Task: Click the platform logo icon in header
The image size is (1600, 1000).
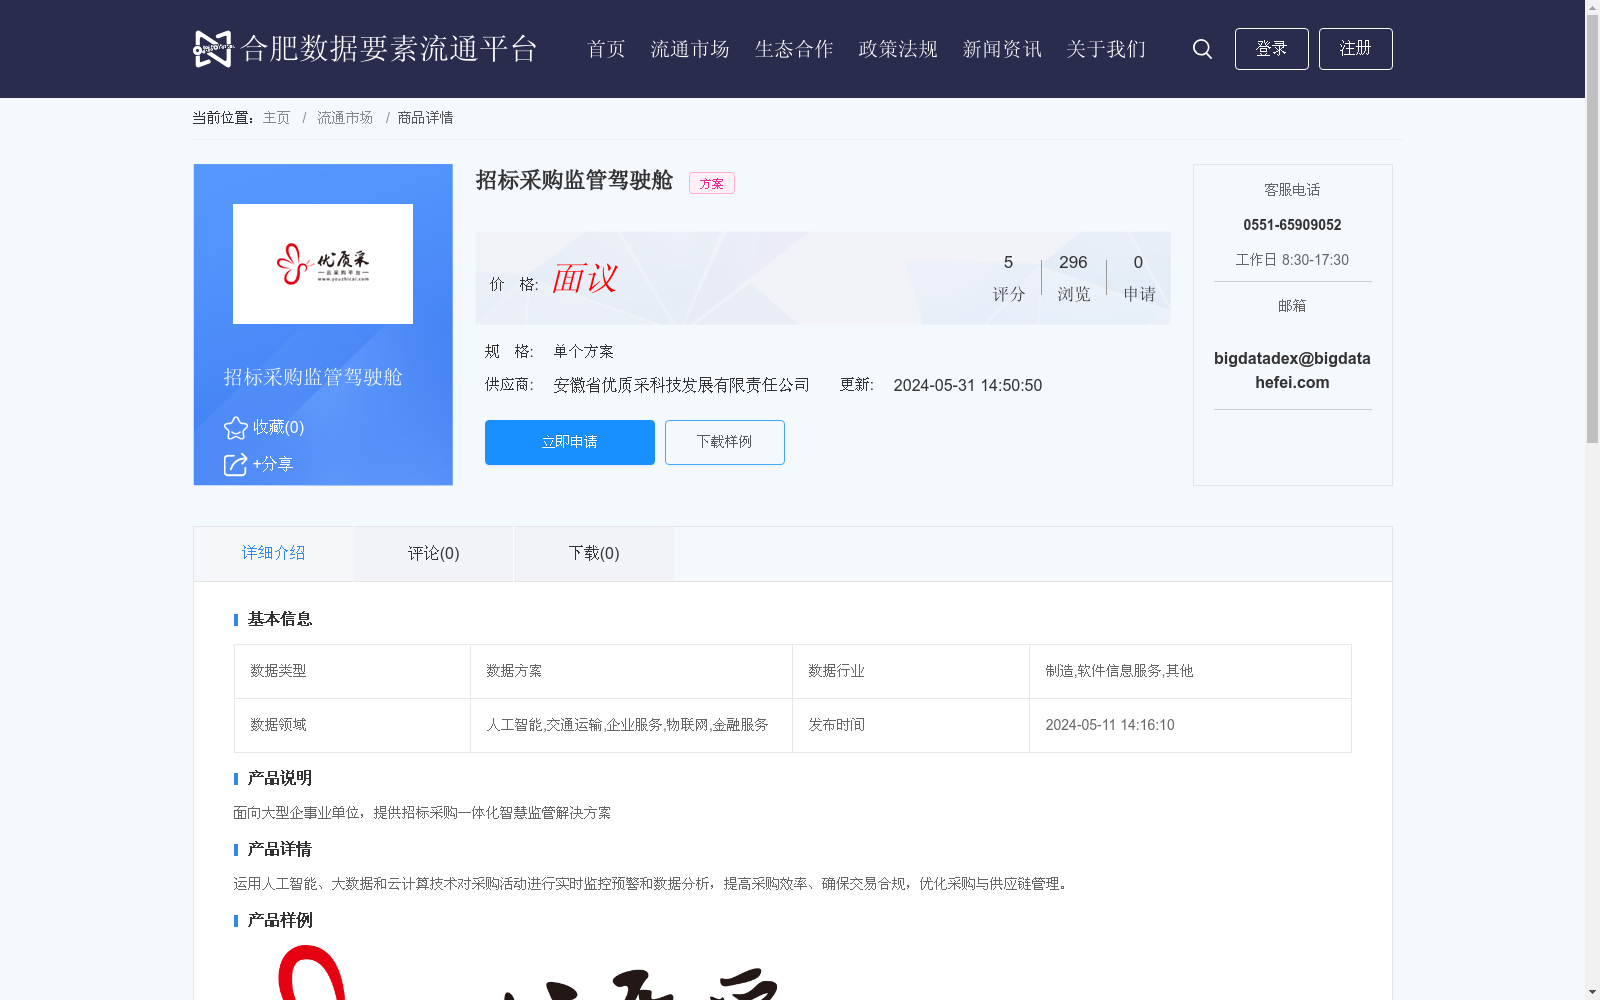Action: click(213, 49)
